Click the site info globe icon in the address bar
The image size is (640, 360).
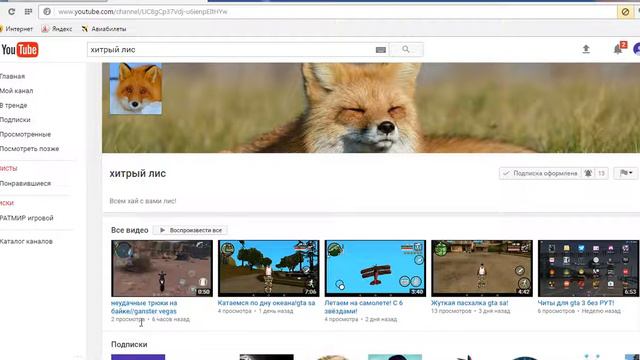click(47, 12)
